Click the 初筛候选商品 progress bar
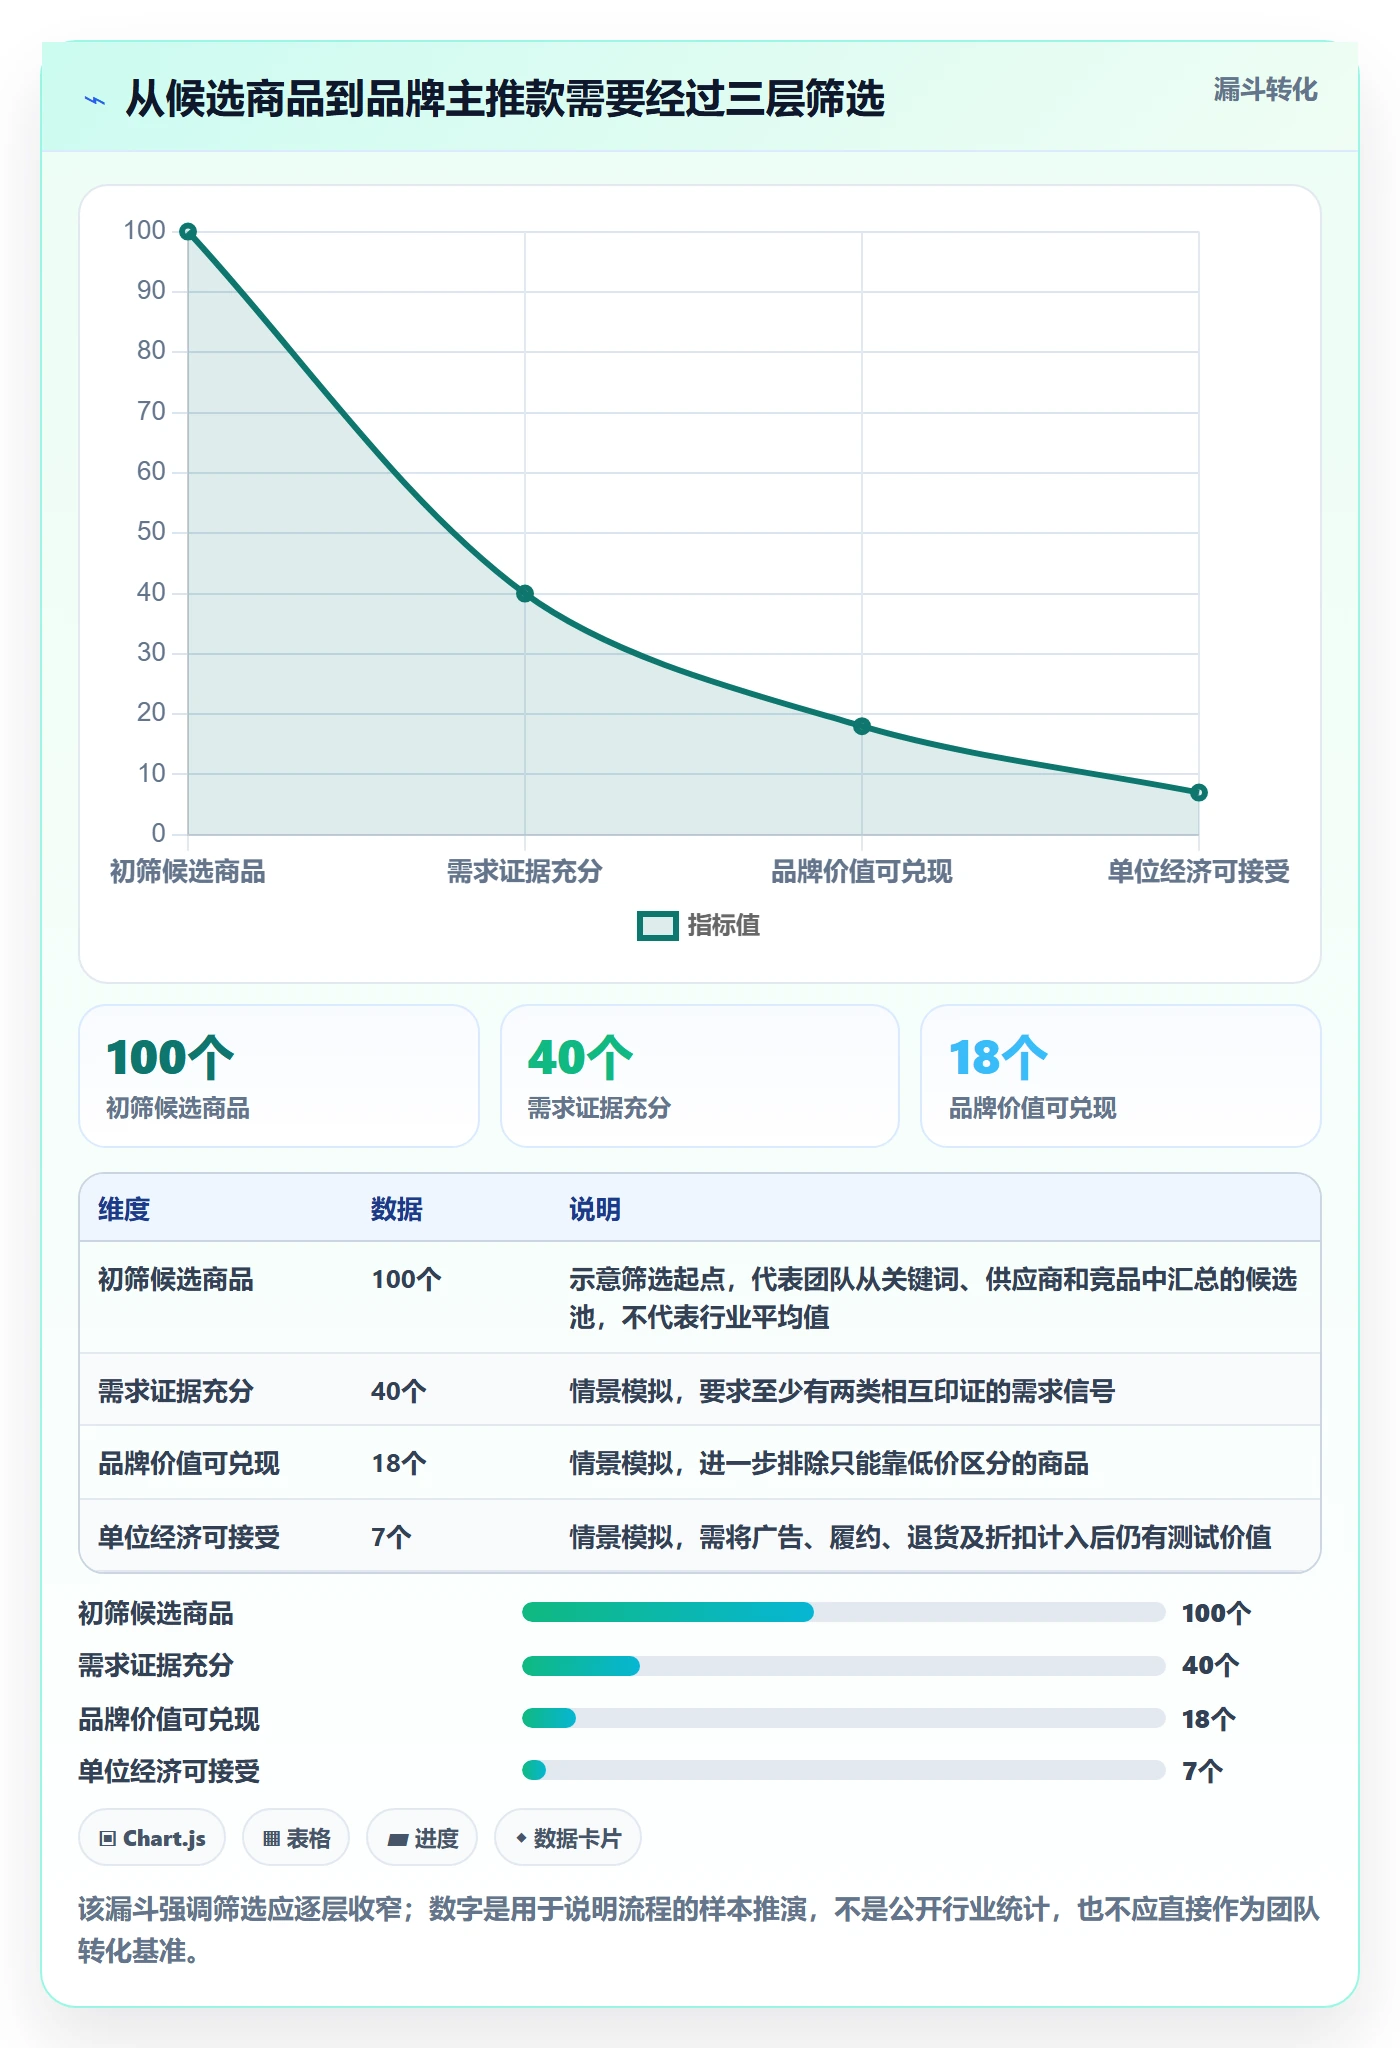The height and width of the screenshot is (2048, 1400). tap(843, 1612)
